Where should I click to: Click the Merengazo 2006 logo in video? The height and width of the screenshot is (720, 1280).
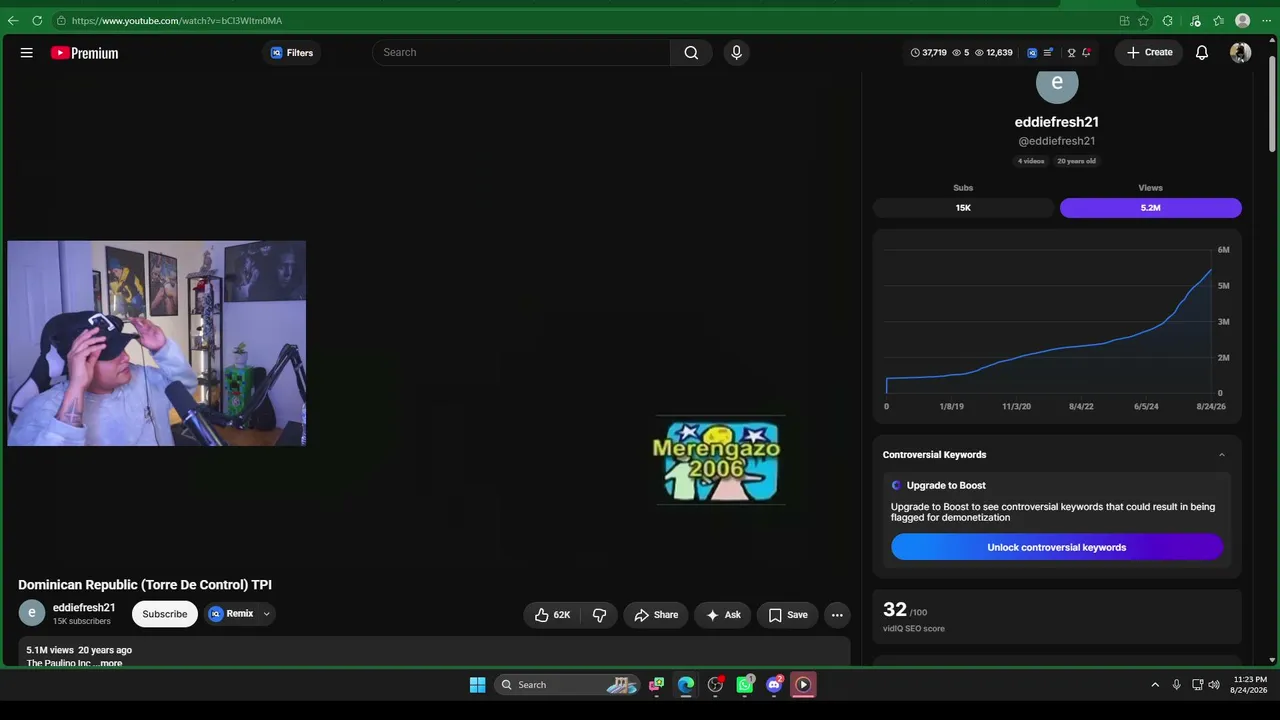716,461
